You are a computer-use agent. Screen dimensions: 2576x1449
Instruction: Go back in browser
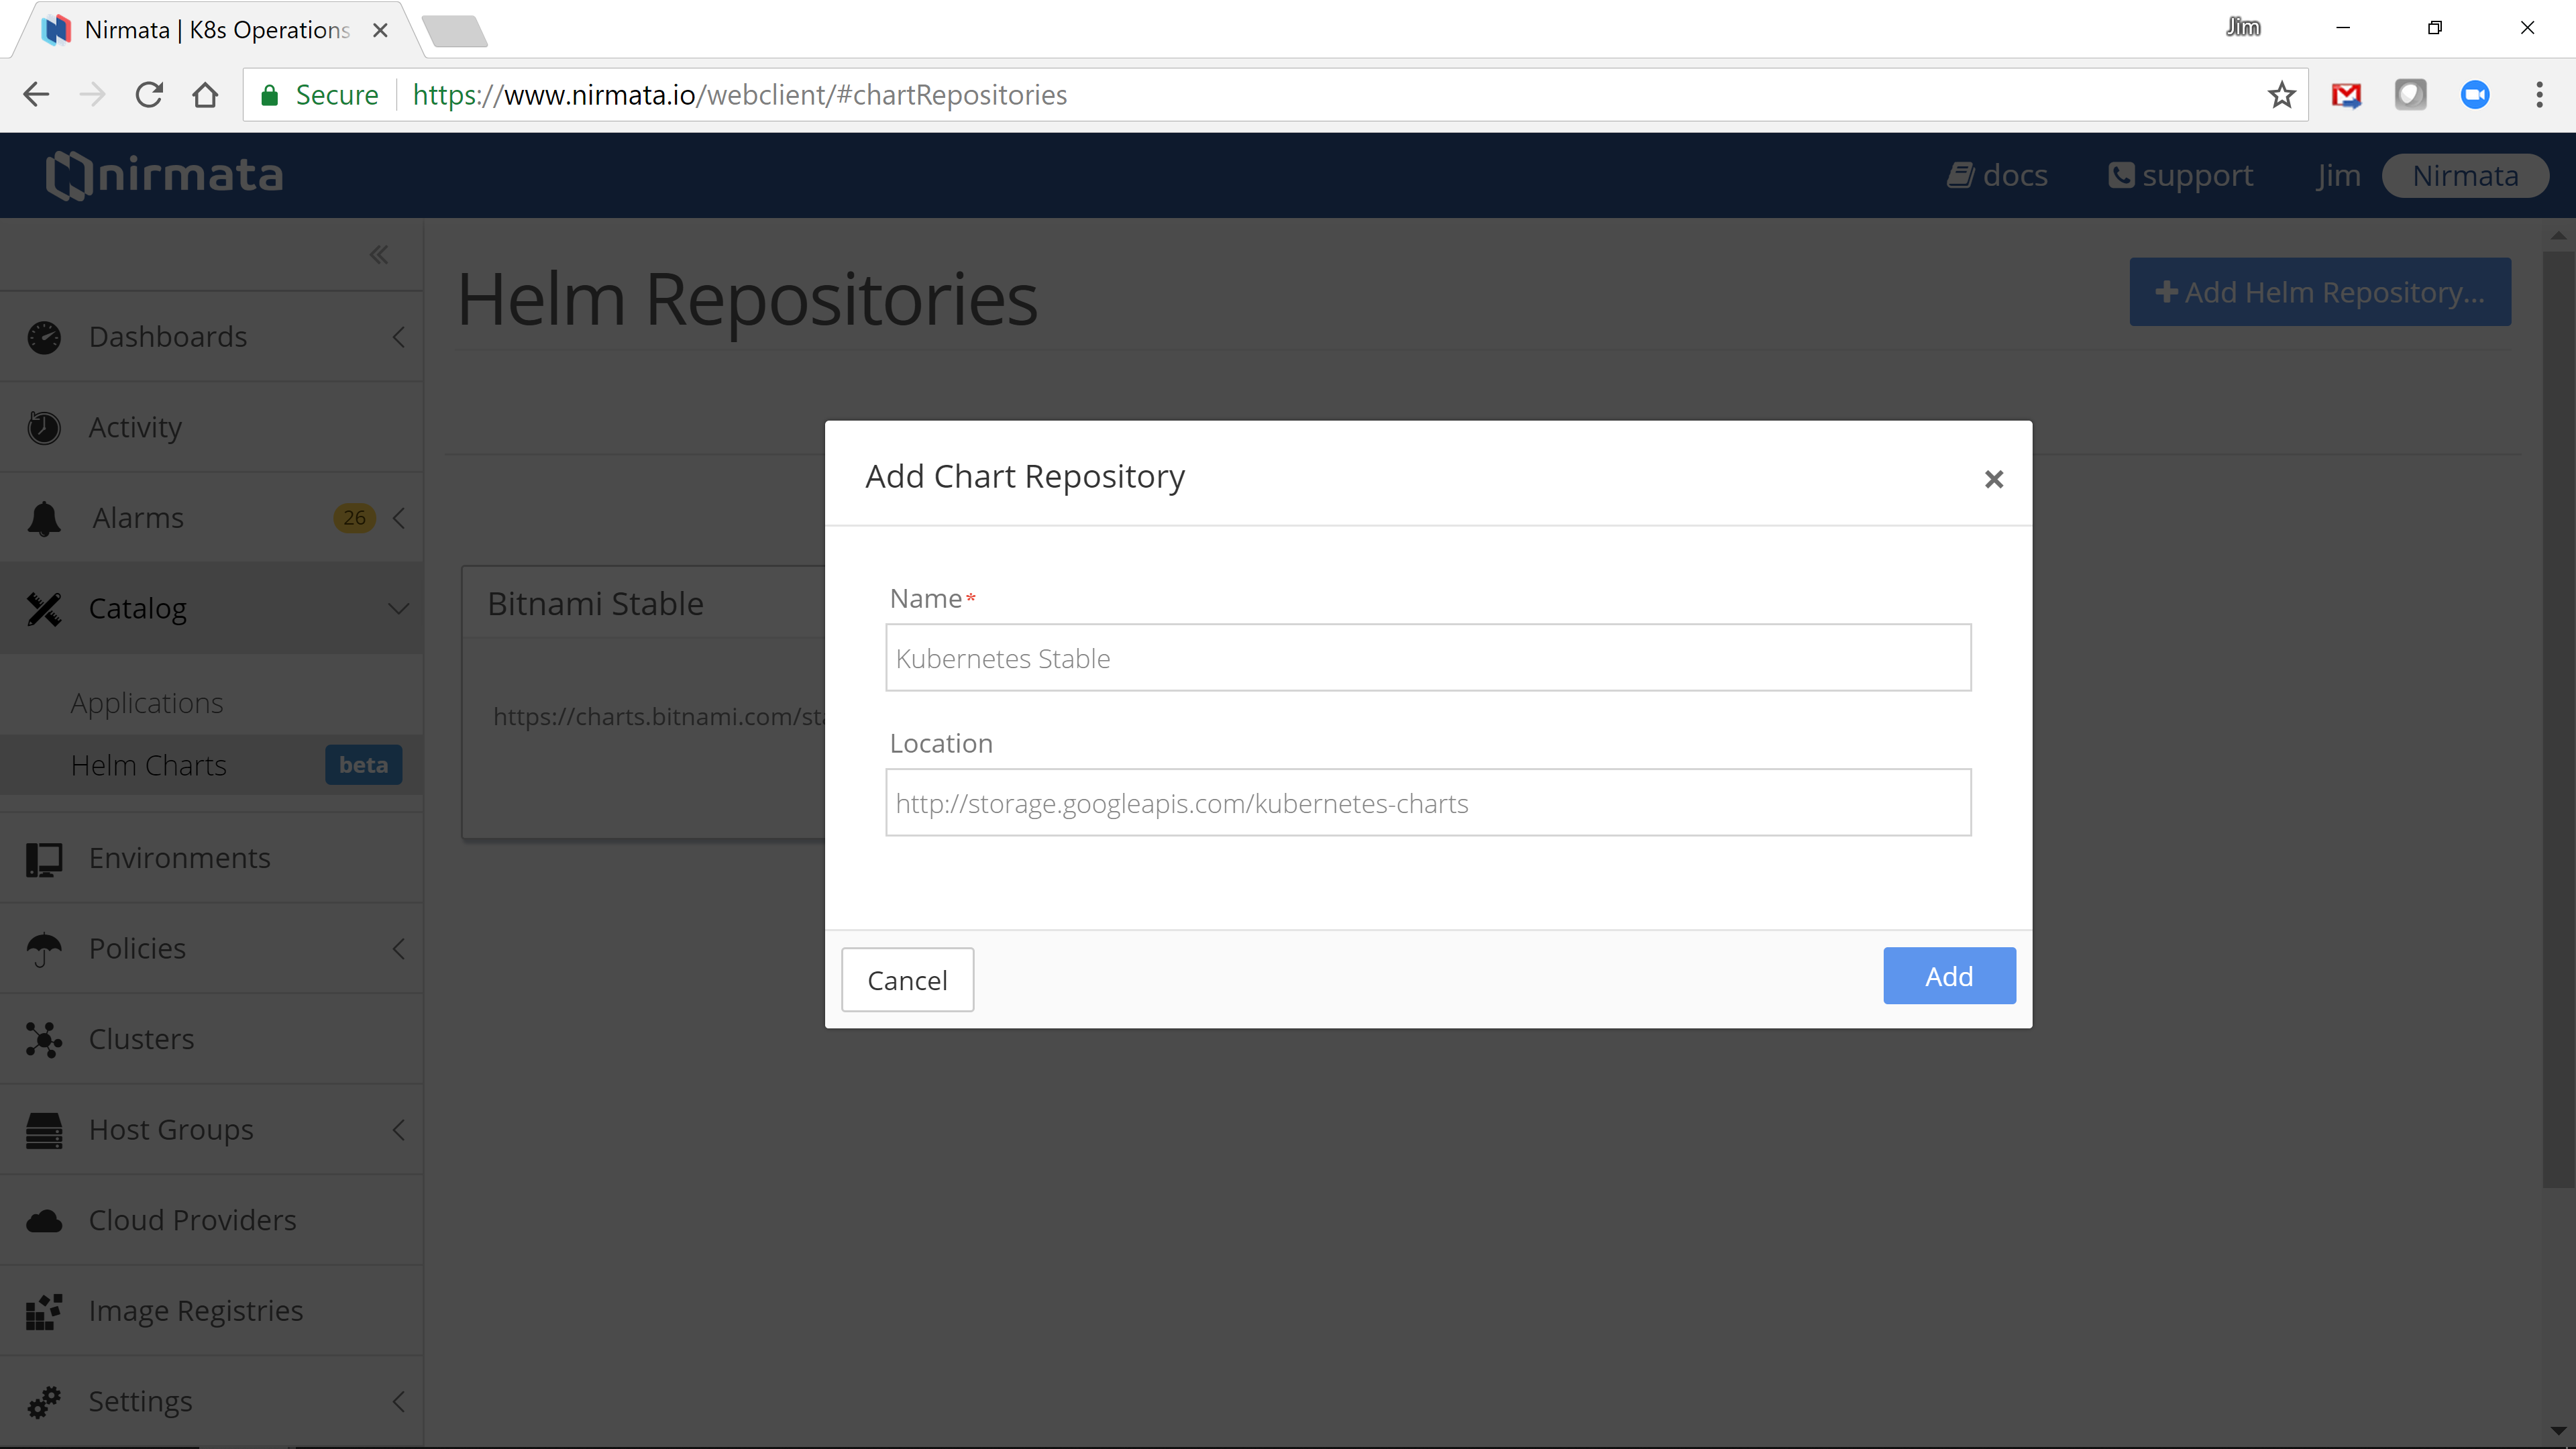(36, 95)
